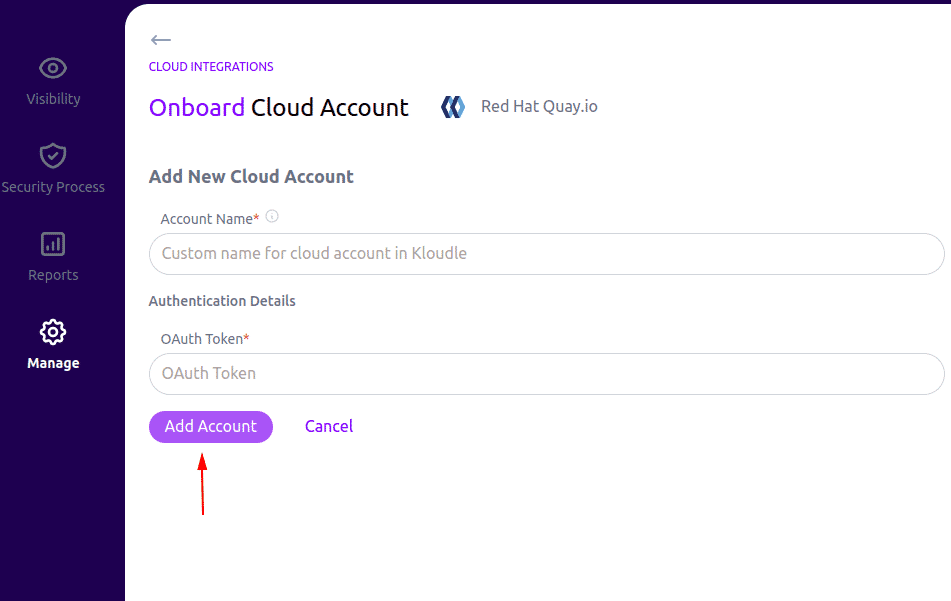Focus the OAuth Token input field

tap(546, 373)
